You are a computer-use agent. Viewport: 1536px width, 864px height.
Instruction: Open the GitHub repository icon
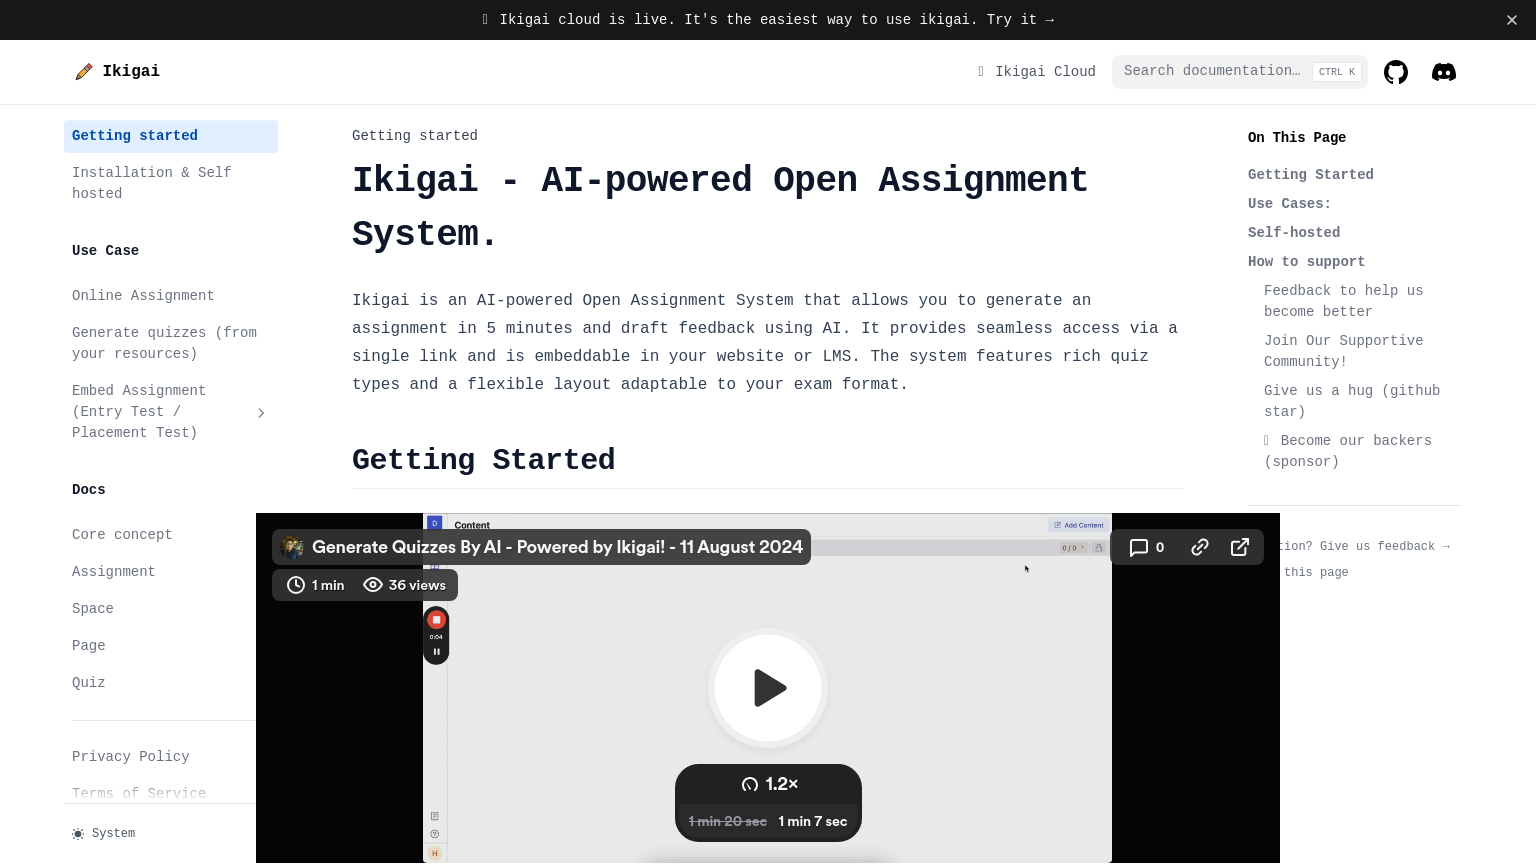point(1395,72)
